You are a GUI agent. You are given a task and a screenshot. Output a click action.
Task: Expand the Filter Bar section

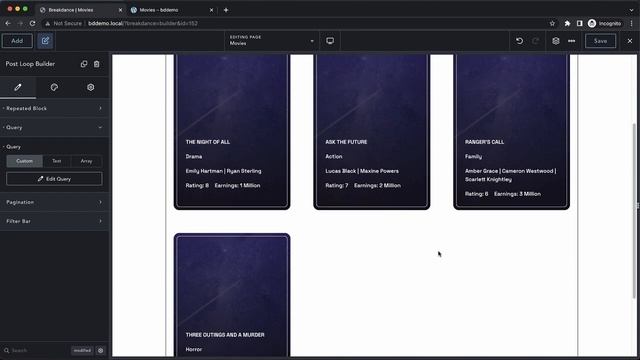(54, 221)
